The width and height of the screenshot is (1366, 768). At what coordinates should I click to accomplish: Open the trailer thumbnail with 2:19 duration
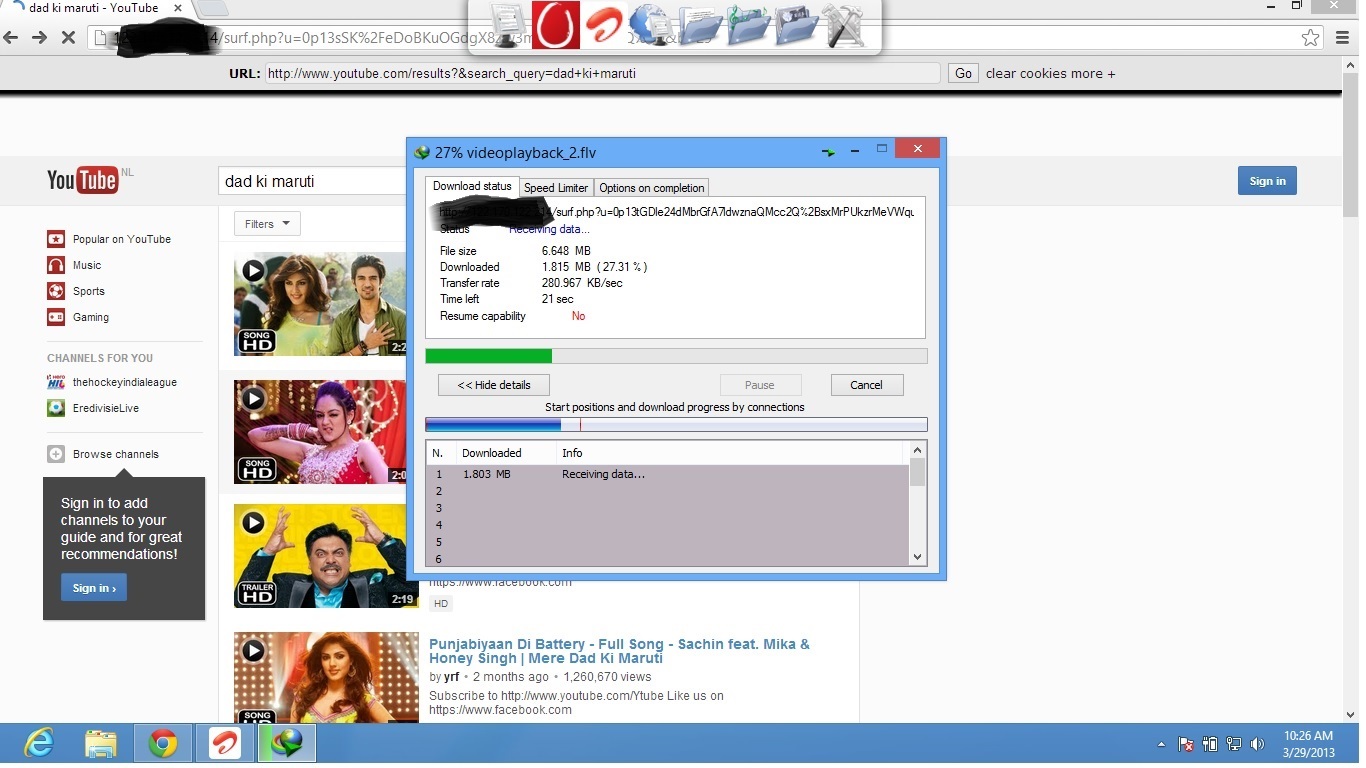(x=326, y=556)
